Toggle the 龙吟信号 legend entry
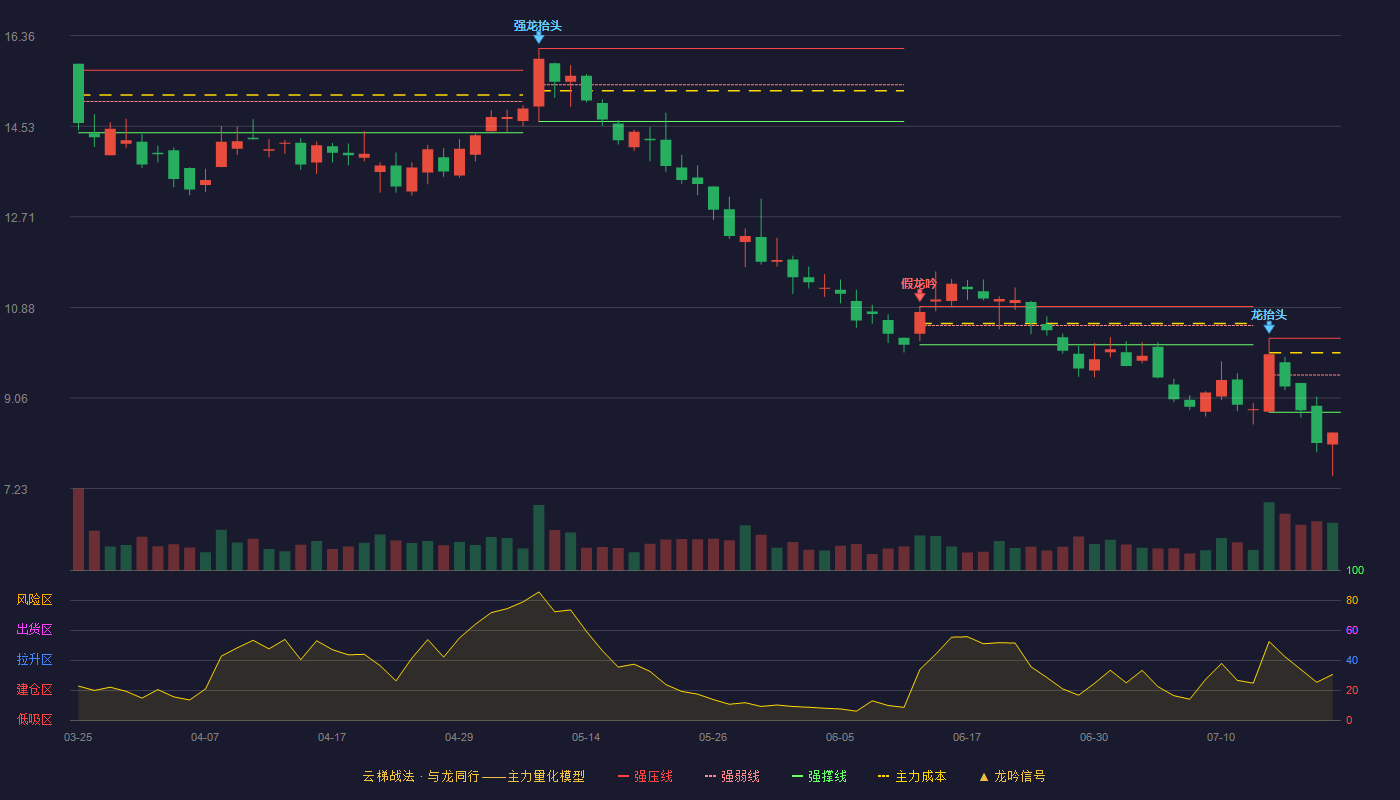The image size is (1400, 800). point(1012,776)
